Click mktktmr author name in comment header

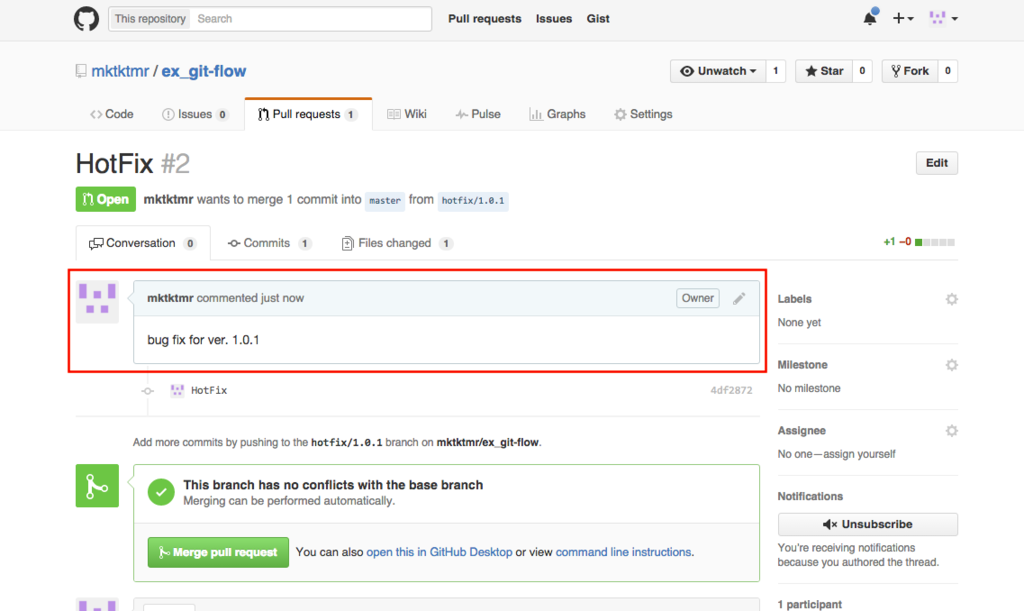pyautogui.click(x=170, y=298)
